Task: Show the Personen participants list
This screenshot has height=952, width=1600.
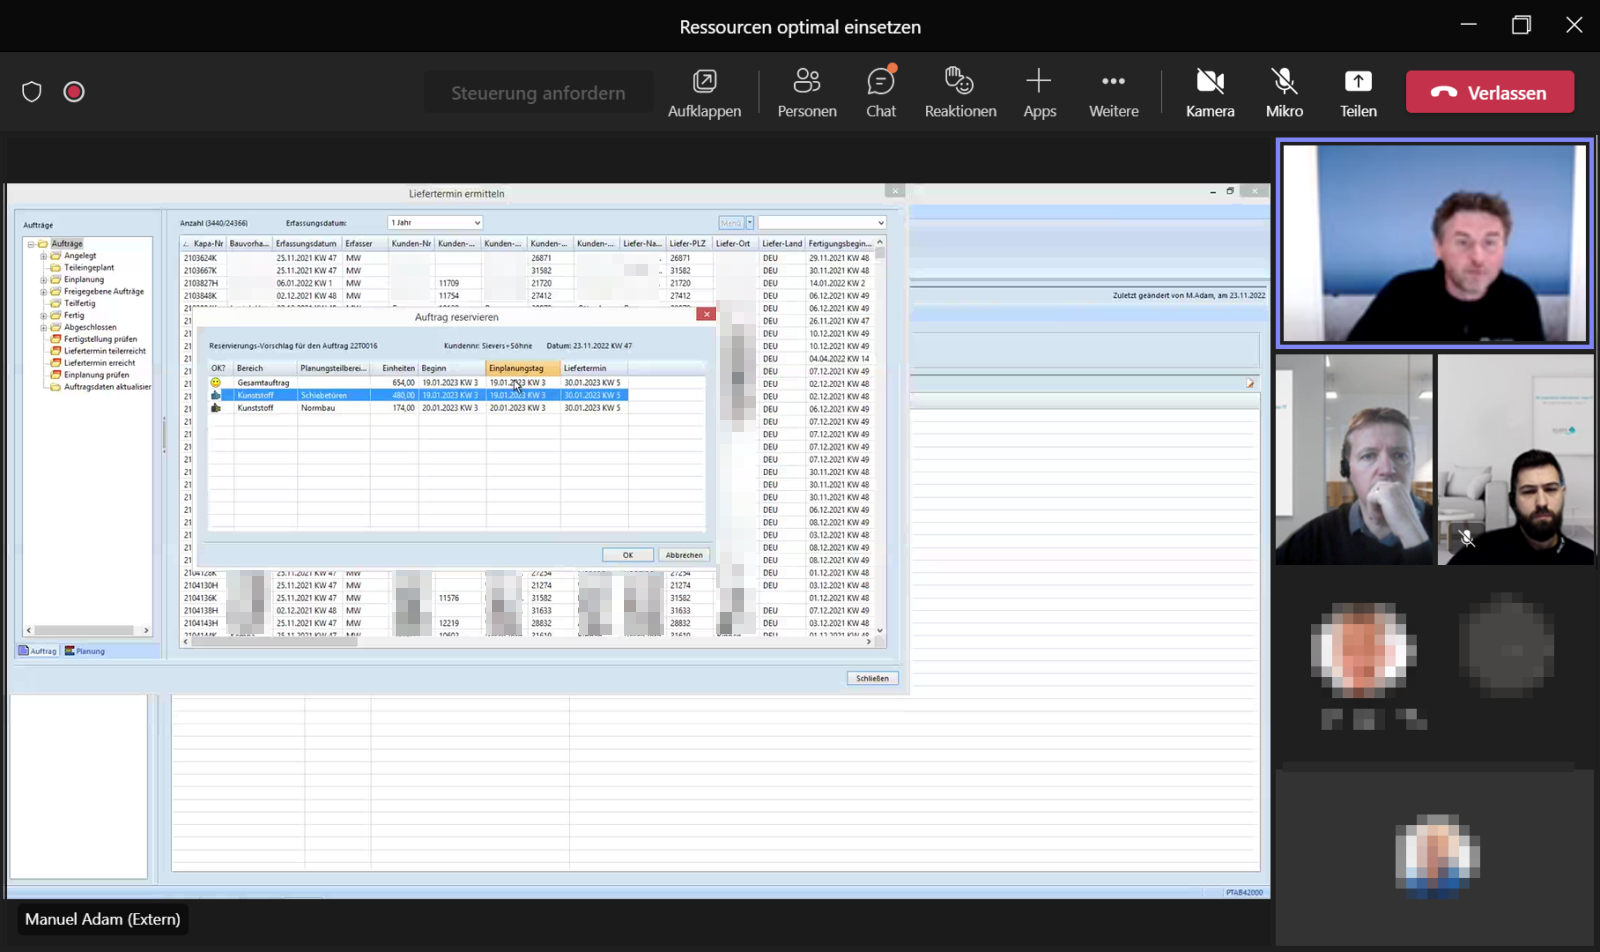Action: tap(806, 92)
